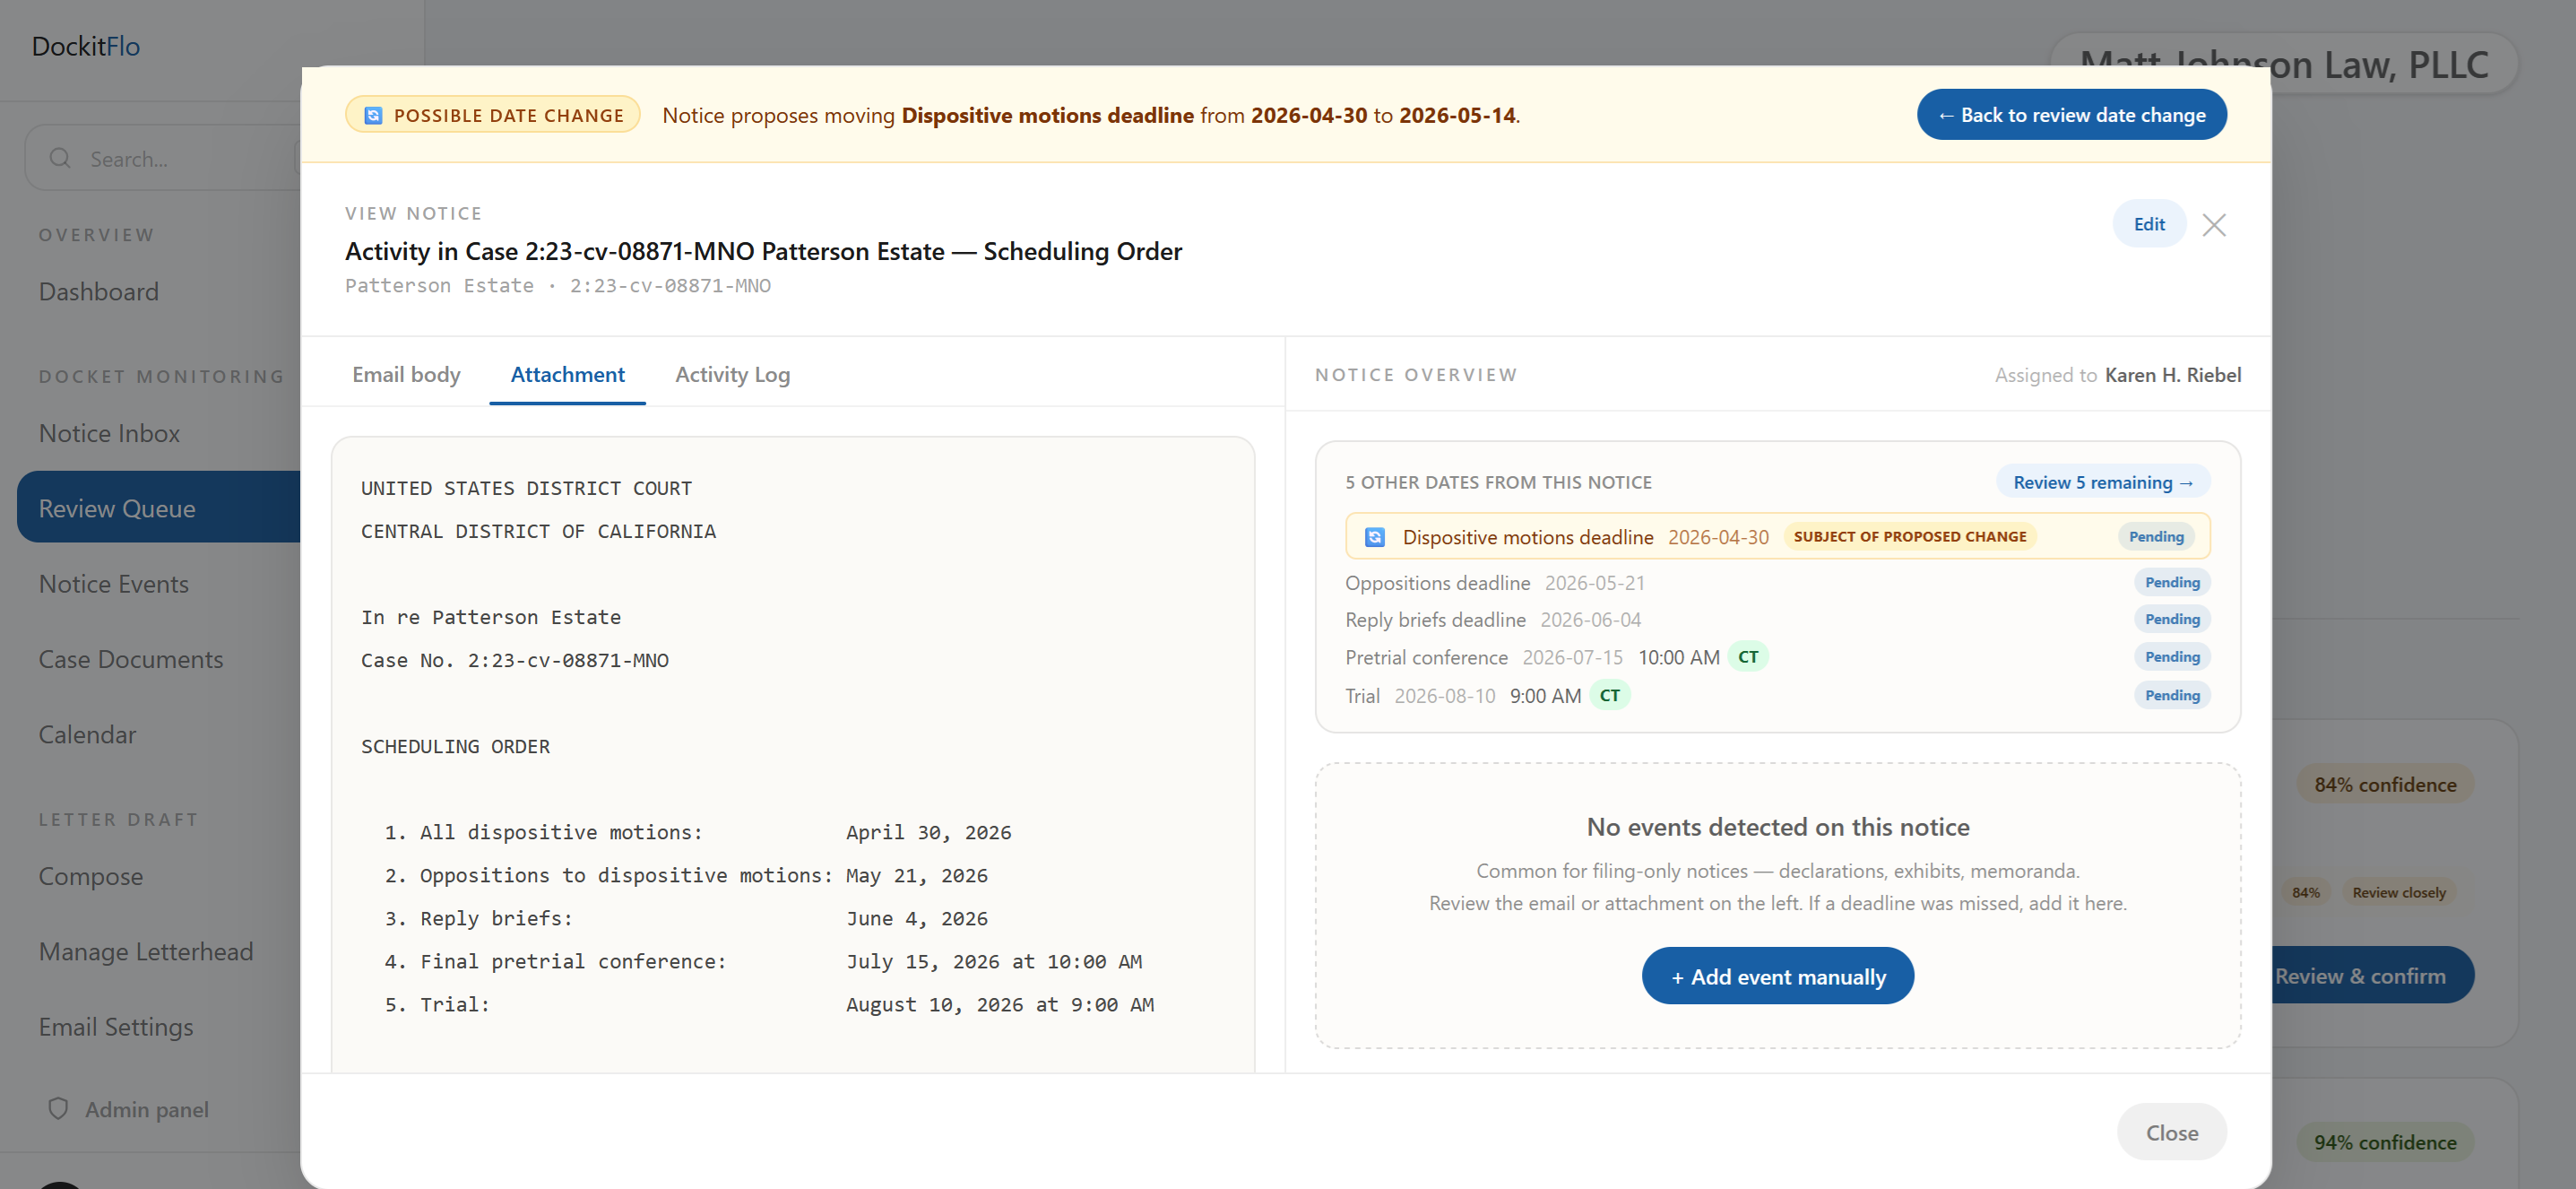Click 'Case No. 2:23-cv-08871-MNO' in attachment

click(x=515, y=660)
